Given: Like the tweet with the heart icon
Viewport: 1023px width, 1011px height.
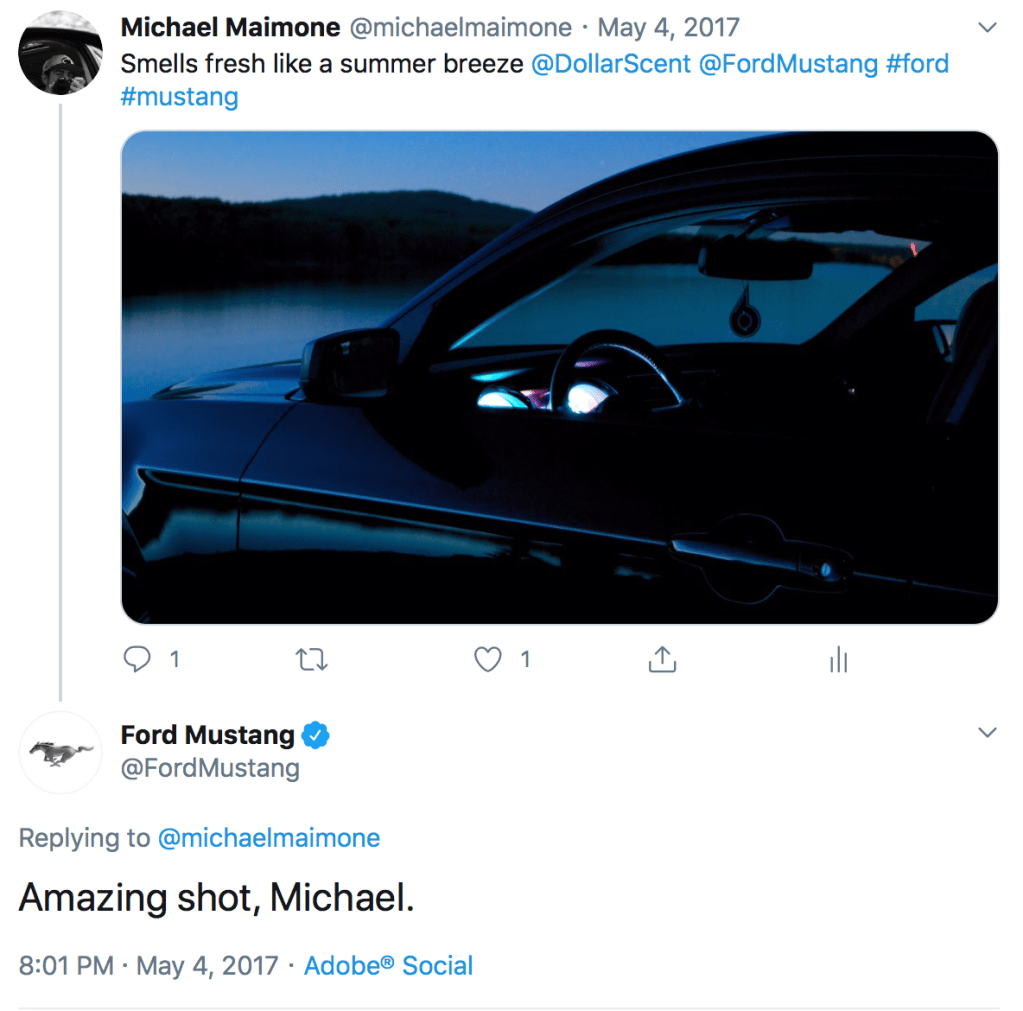Looking at the screenshot, I should coord(488,659).
